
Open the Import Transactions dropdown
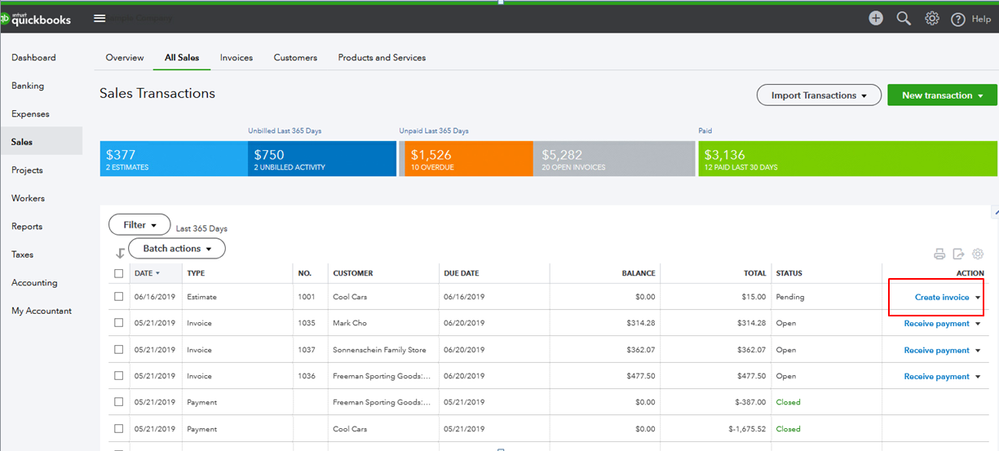coord(819,95)
